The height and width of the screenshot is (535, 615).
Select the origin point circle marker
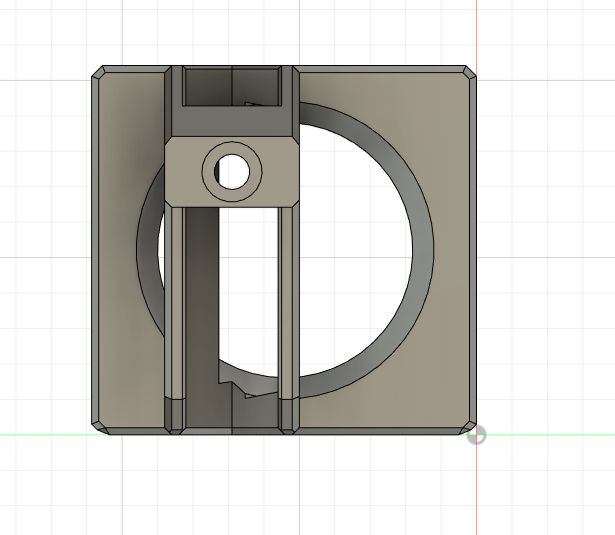point(477,435)
